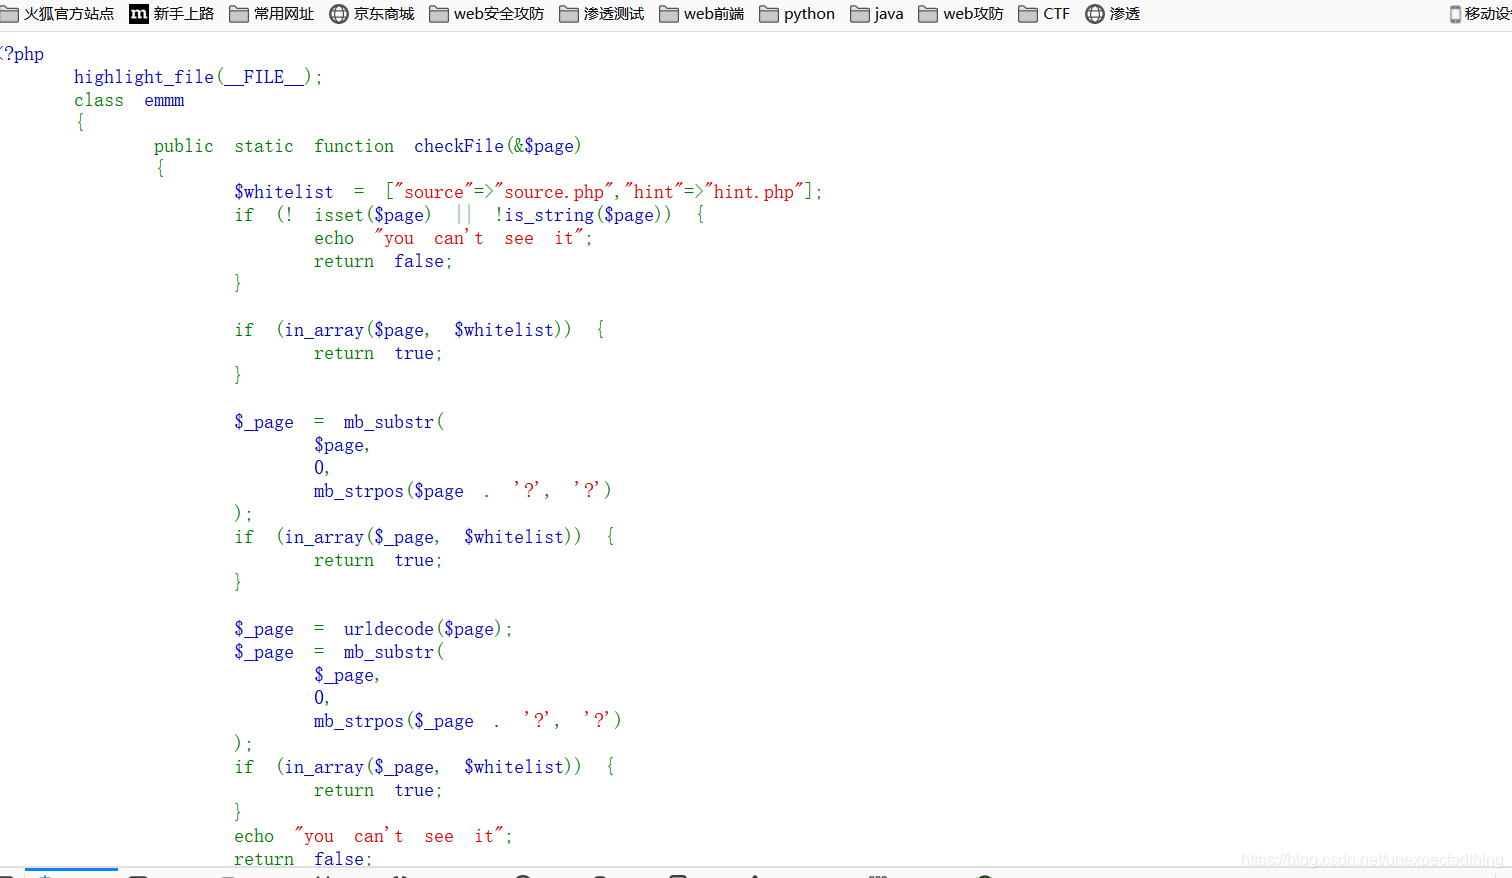Open the web安全攻防 bookmark folder
This screenshot has width=1512, height=878.
point(487,14)
